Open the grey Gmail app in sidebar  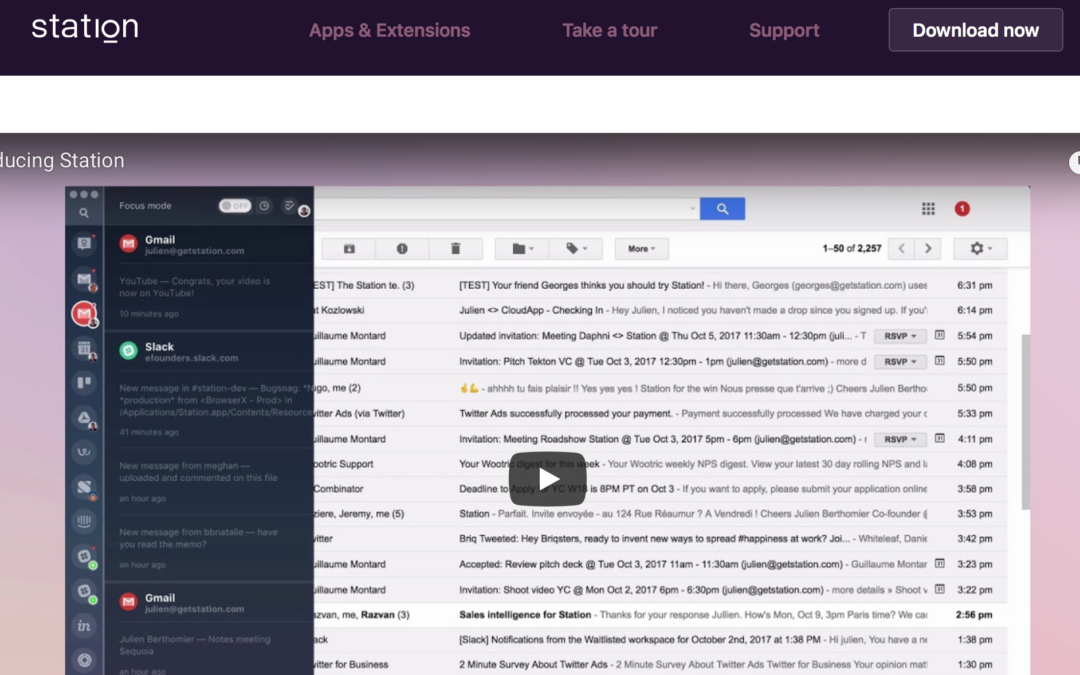(85, 279)
